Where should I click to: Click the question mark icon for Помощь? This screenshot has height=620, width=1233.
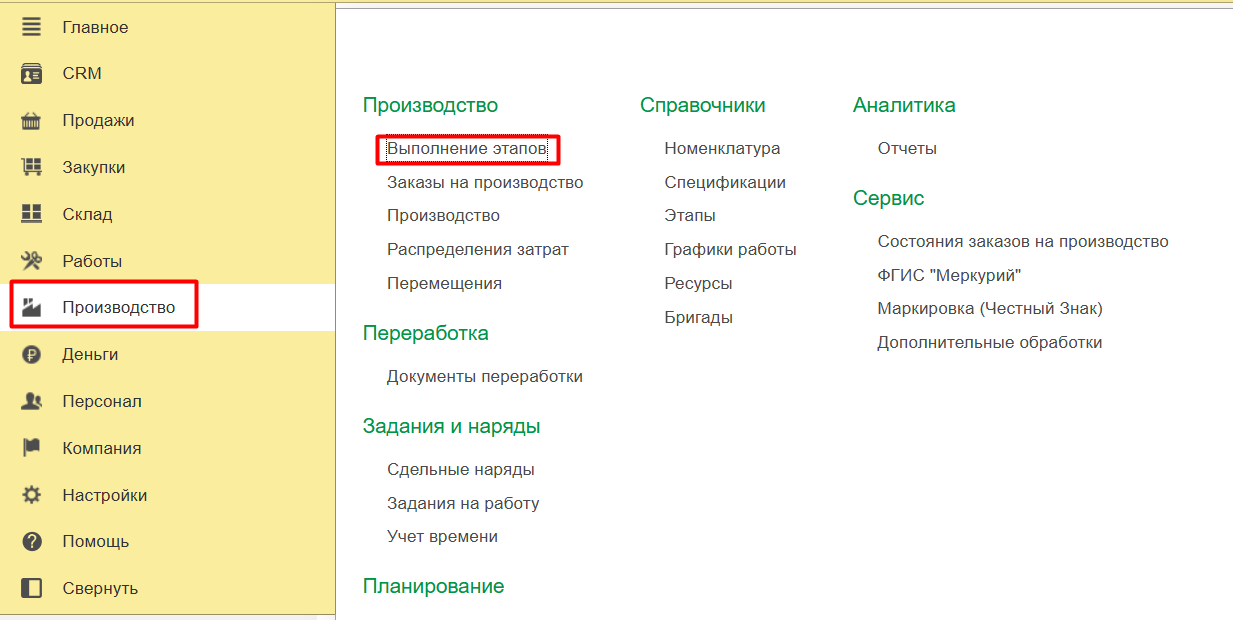pyautogui.click(x=32, y=541)
